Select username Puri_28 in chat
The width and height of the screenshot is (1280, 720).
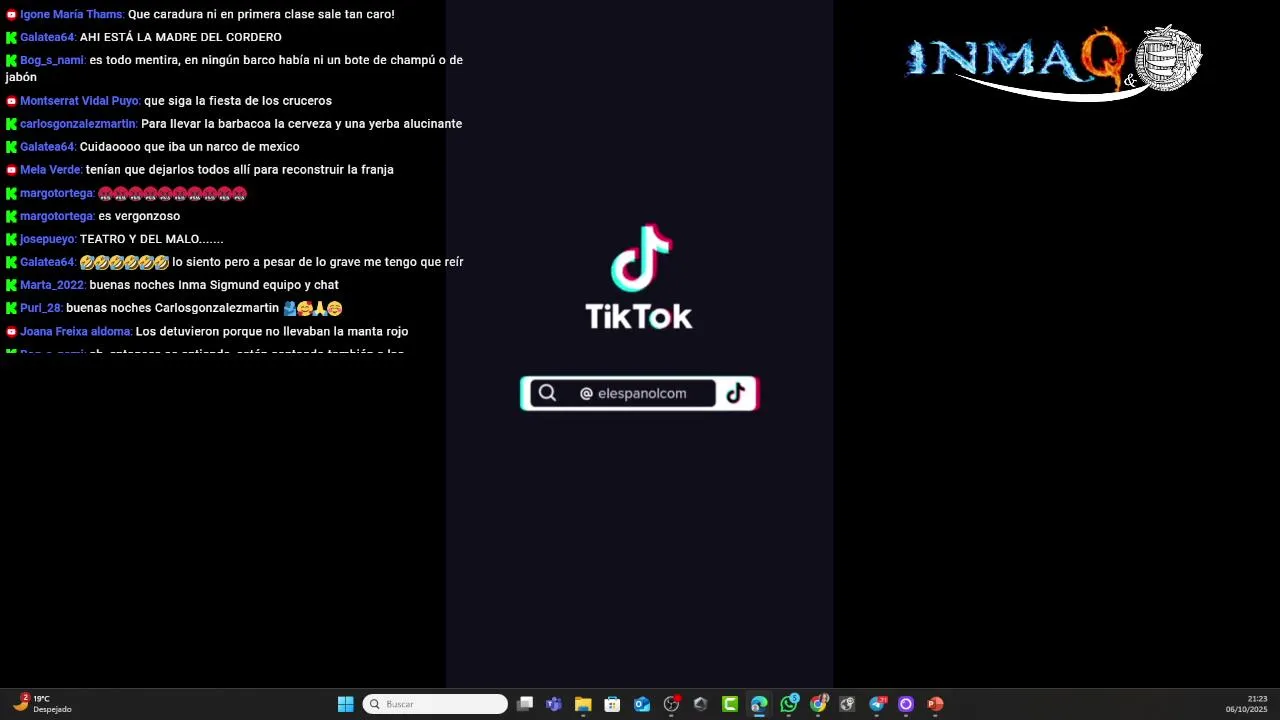pos(41,308)
